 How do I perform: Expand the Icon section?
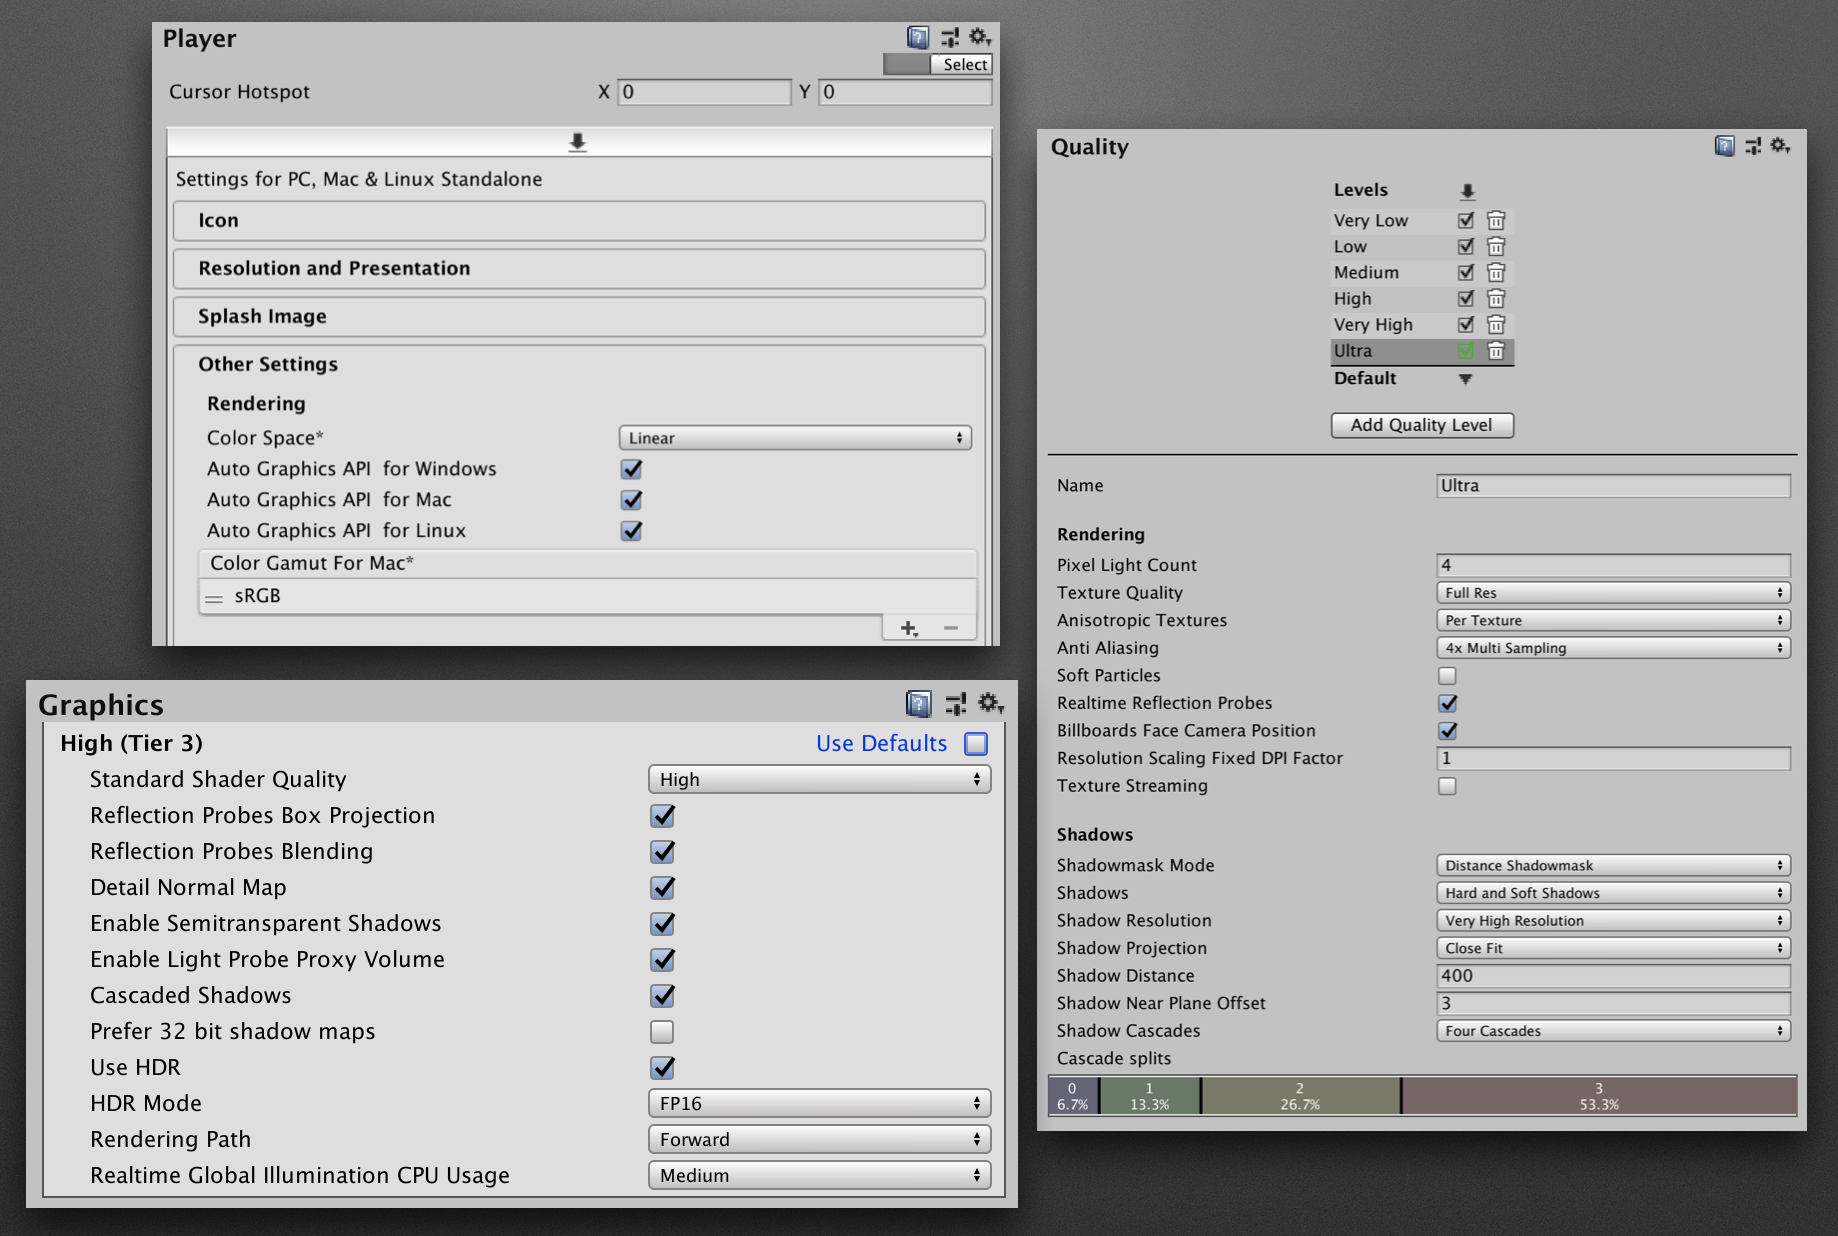pyautogui.click(x=579, y=221)
